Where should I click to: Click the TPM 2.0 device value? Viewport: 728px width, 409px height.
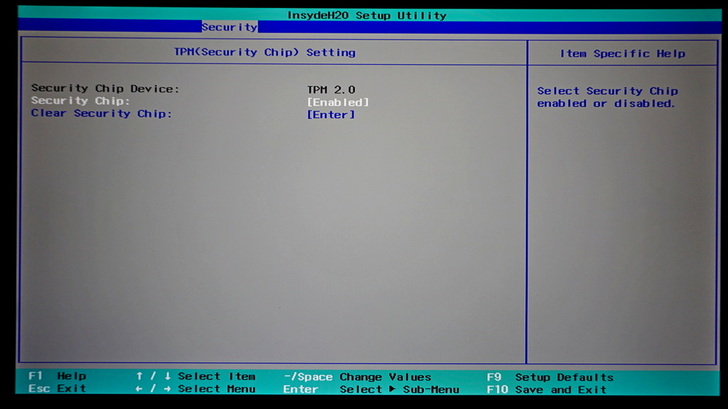point(331,89)
